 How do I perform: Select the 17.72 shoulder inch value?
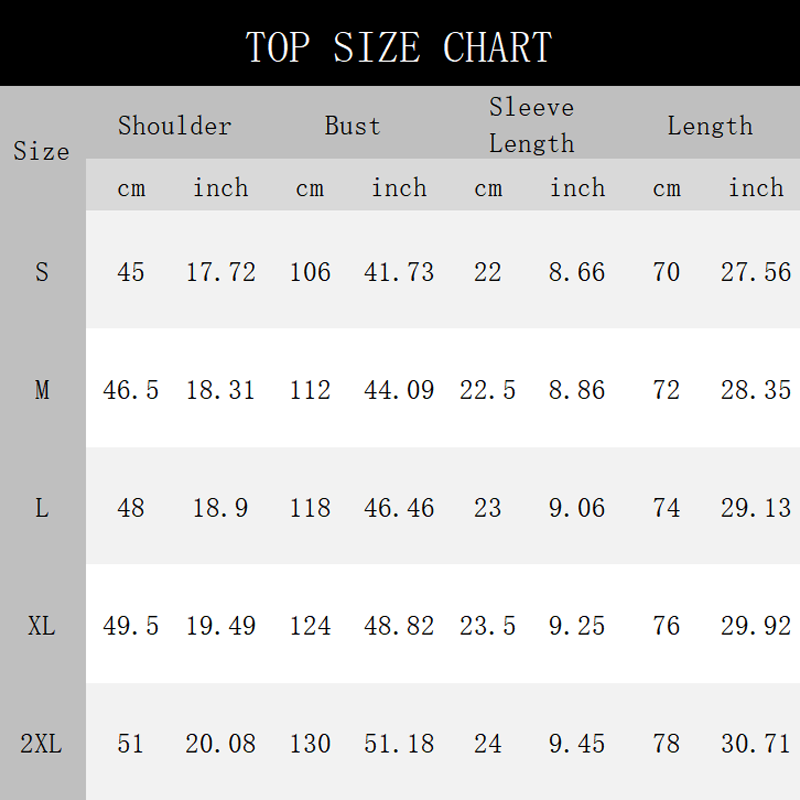pyautogui.click(x=220, y=272)
